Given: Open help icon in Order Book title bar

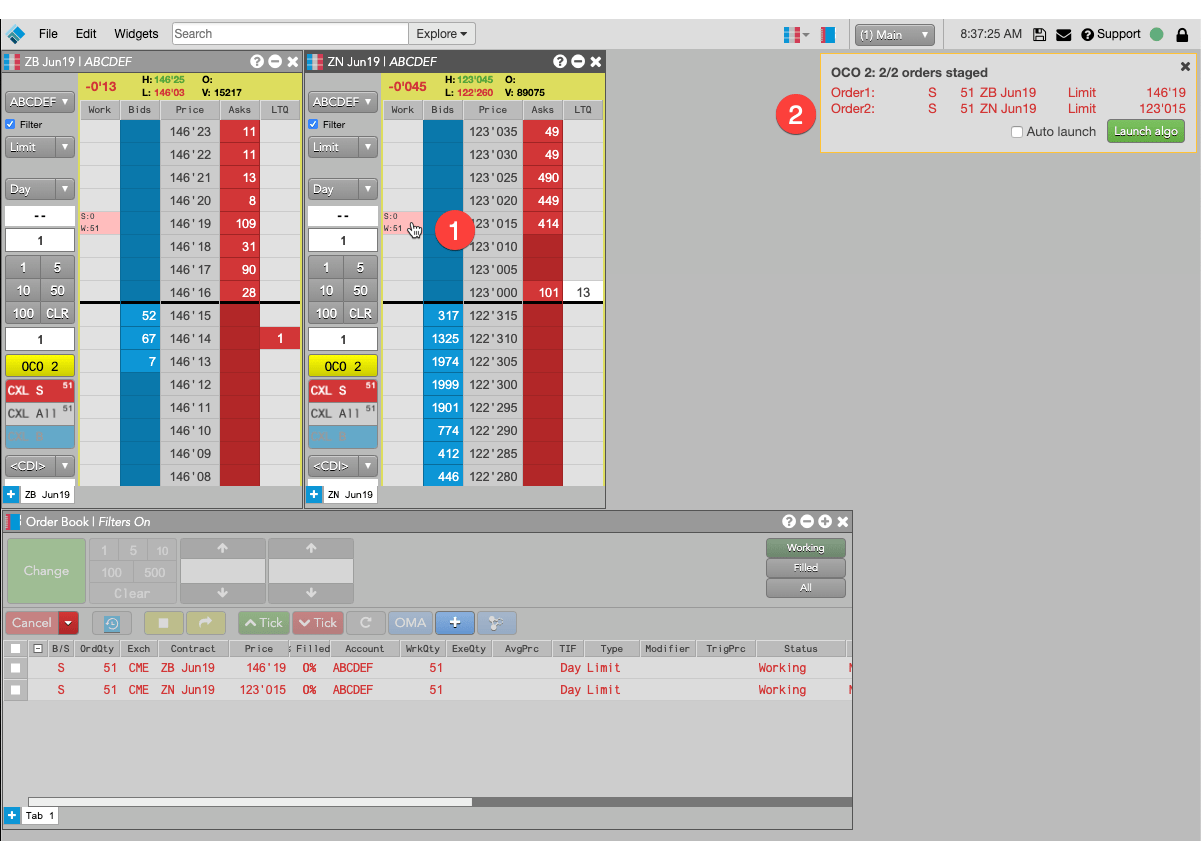Looking at the screenshot, I should coord(789,521).
